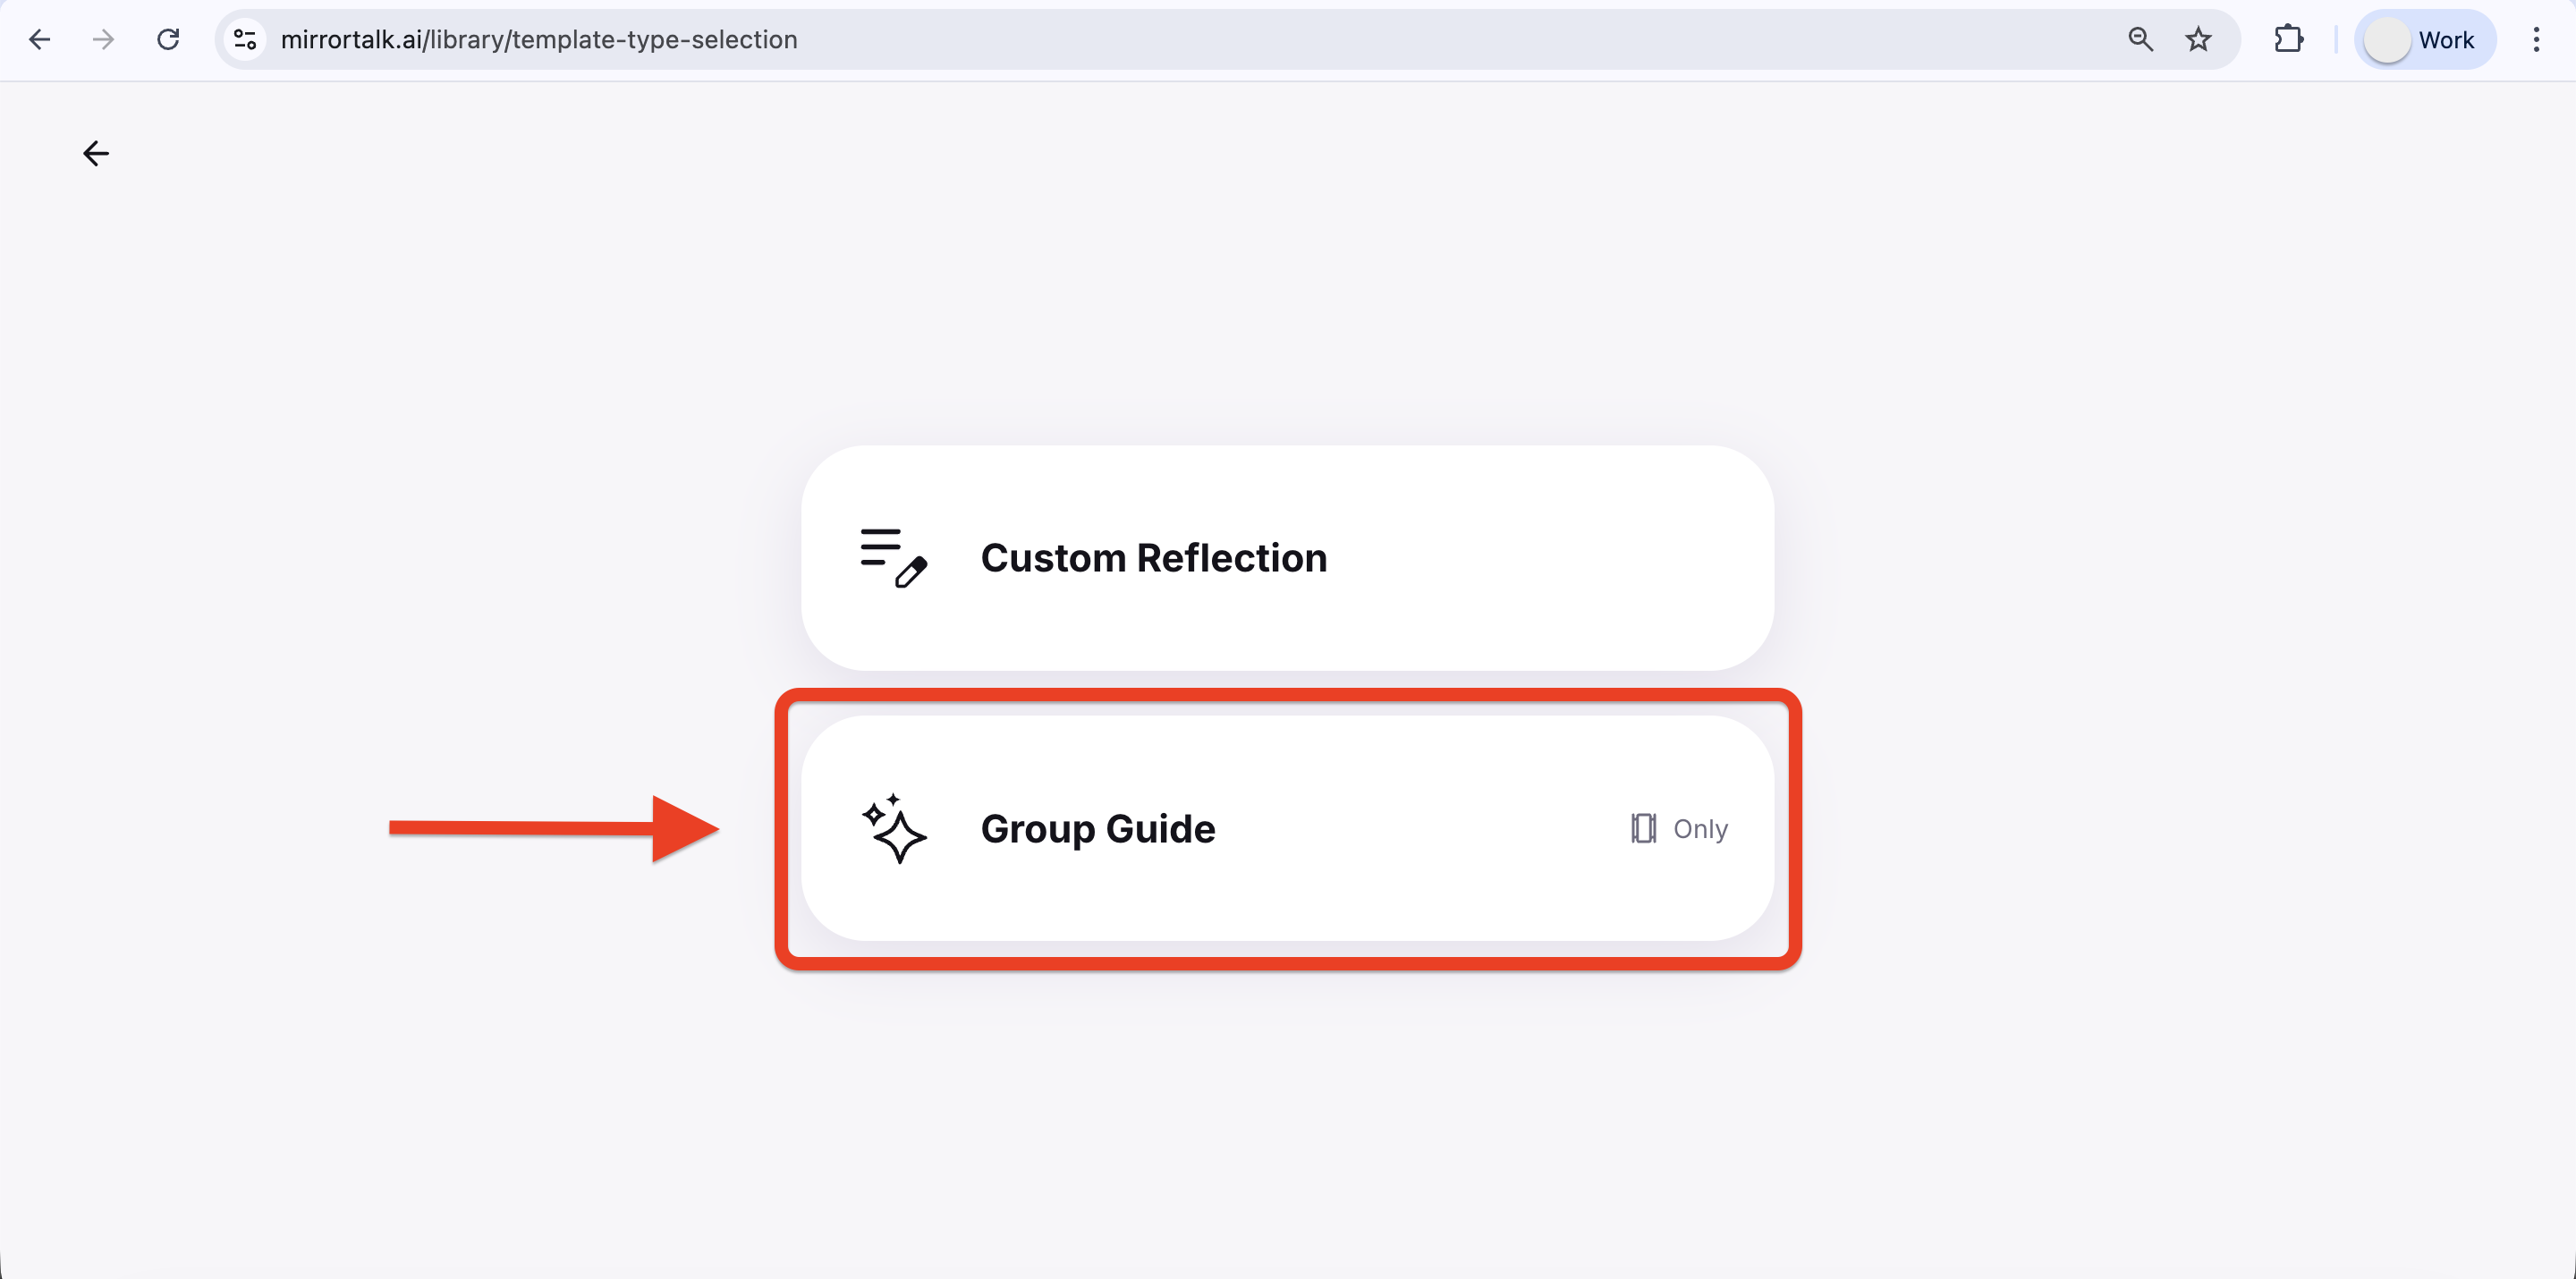
Task: Select the Custom Reflection title text
Action: pyautogui.click(x=1153, y=558)
